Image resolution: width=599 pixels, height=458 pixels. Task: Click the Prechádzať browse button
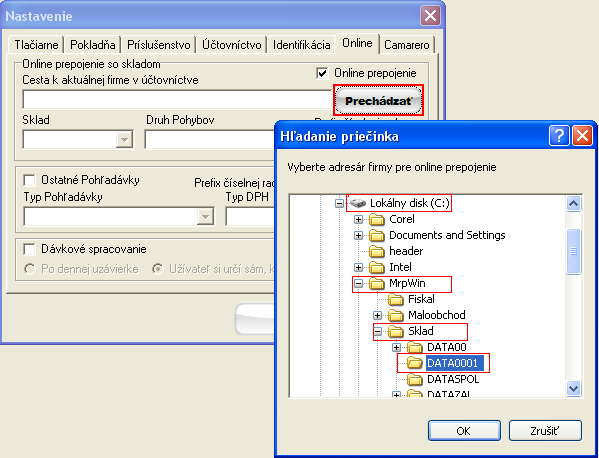click(379, 100)
